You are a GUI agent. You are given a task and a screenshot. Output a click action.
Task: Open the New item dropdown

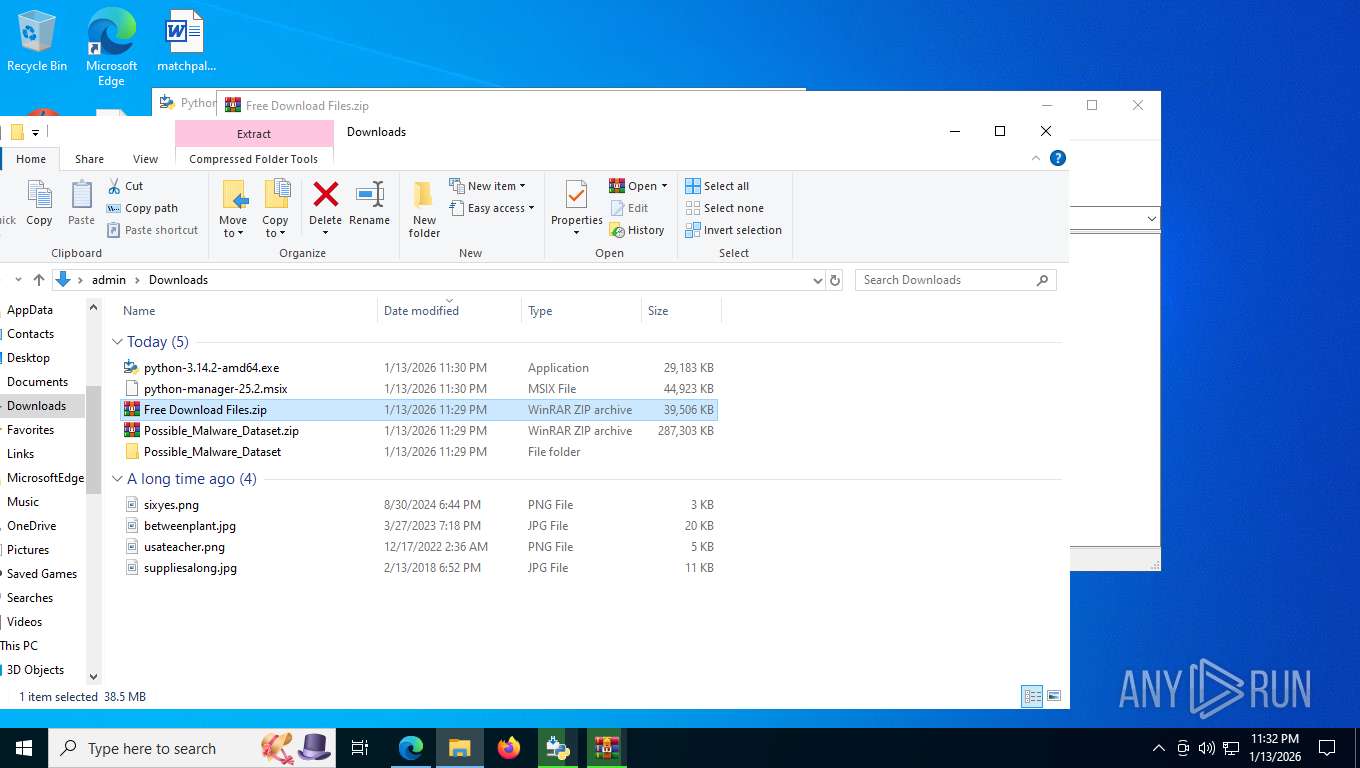(x=488, y=186)
